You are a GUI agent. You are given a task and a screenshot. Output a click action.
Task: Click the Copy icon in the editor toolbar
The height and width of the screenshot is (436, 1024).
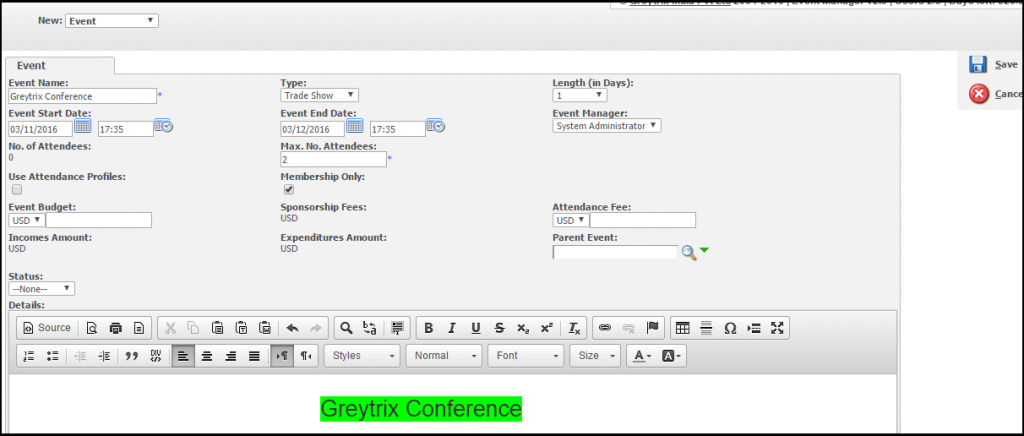coord(194,328)
